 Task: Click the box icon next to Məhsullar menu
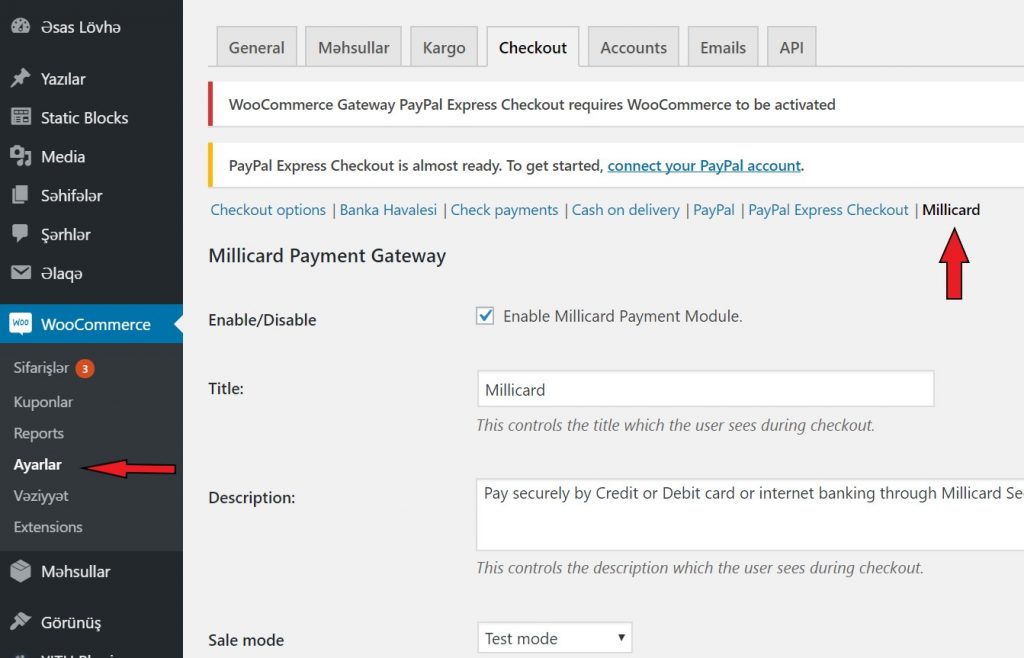[x=20, y=571]
